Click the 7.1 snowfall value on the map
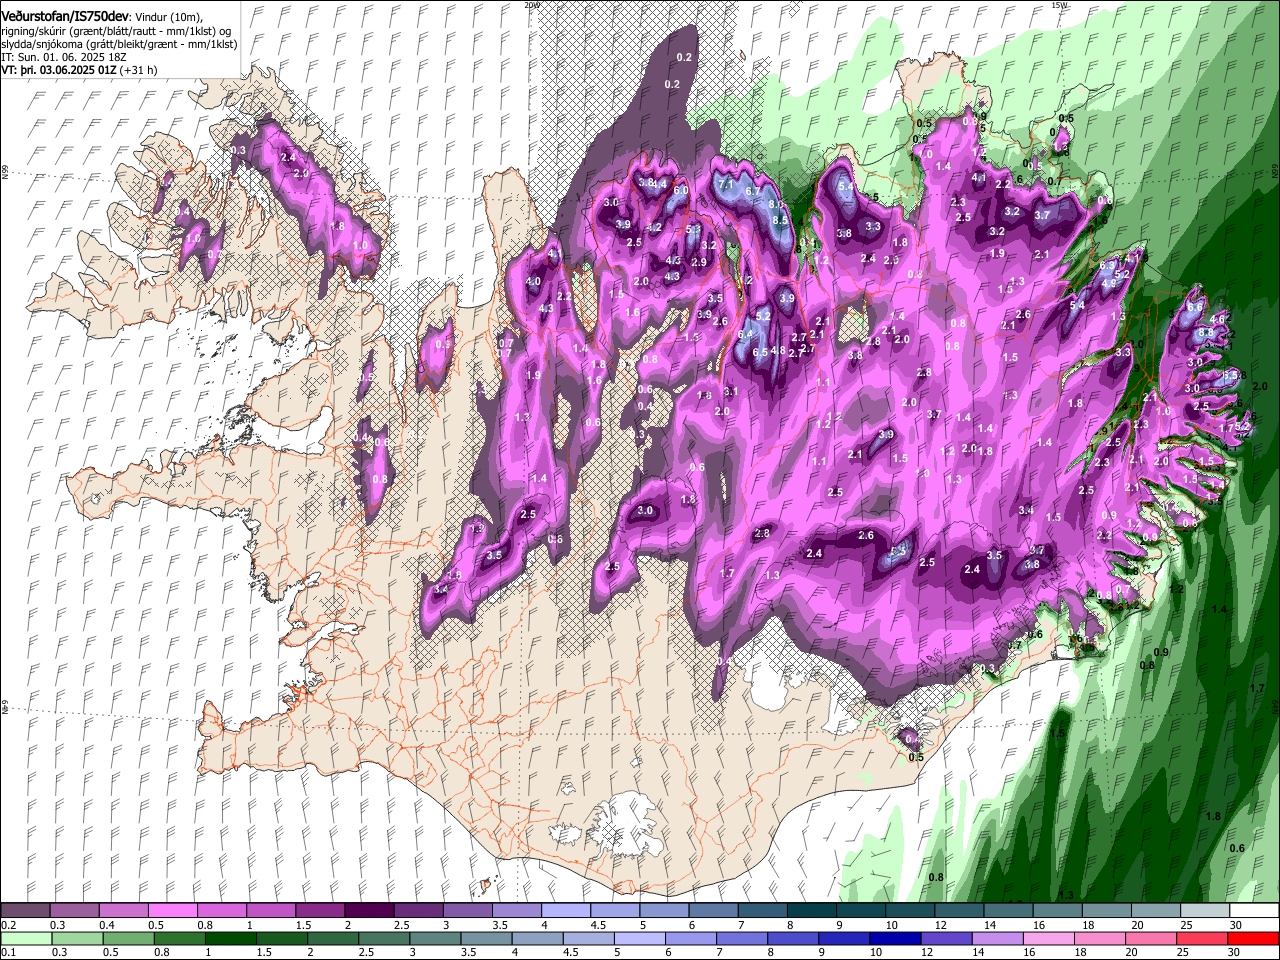Screen dimensions: 1280x960 point(727,184)
